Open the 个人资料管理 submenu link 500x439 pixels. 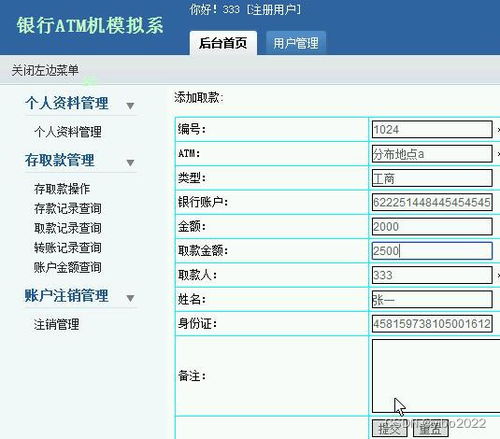[68, 132]
